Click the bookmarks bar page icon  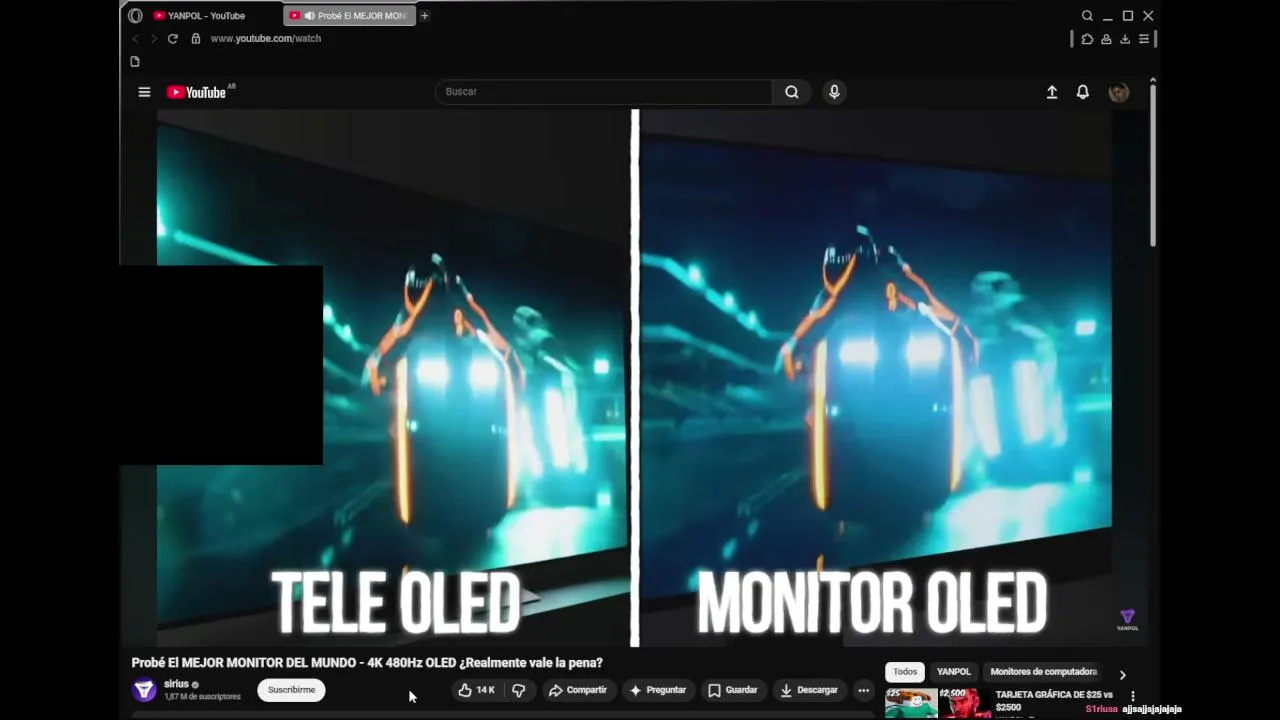[x=135, y=61]
